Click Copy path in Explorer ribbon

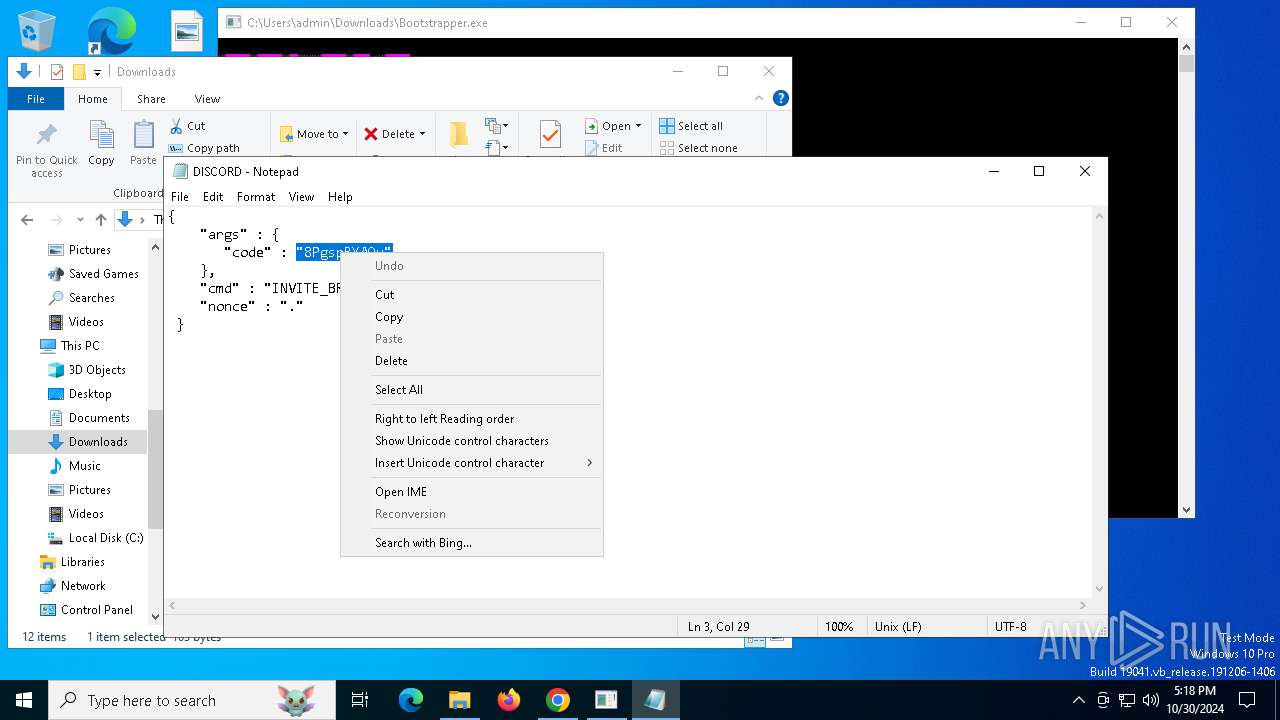[204, 148]
